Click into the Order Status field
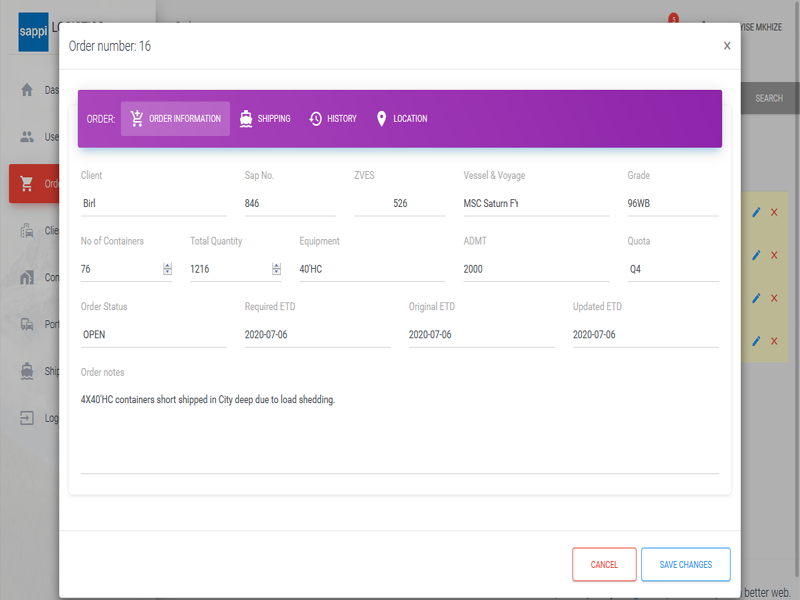The width and height of the screenshot is (800, 600). (x=153, y=335)
